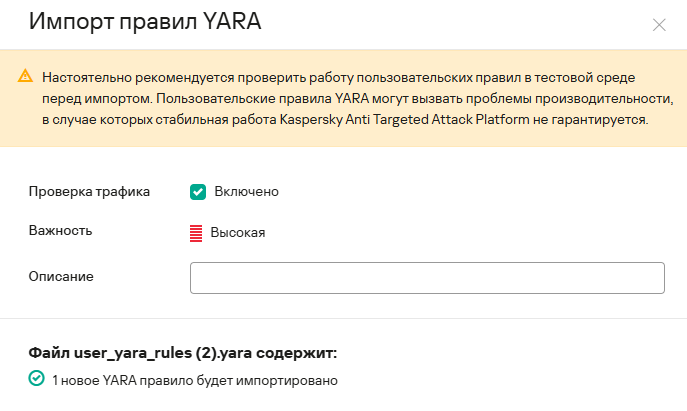
Task: Click the red high-severity bars icon
Action: tap(196, 232)
